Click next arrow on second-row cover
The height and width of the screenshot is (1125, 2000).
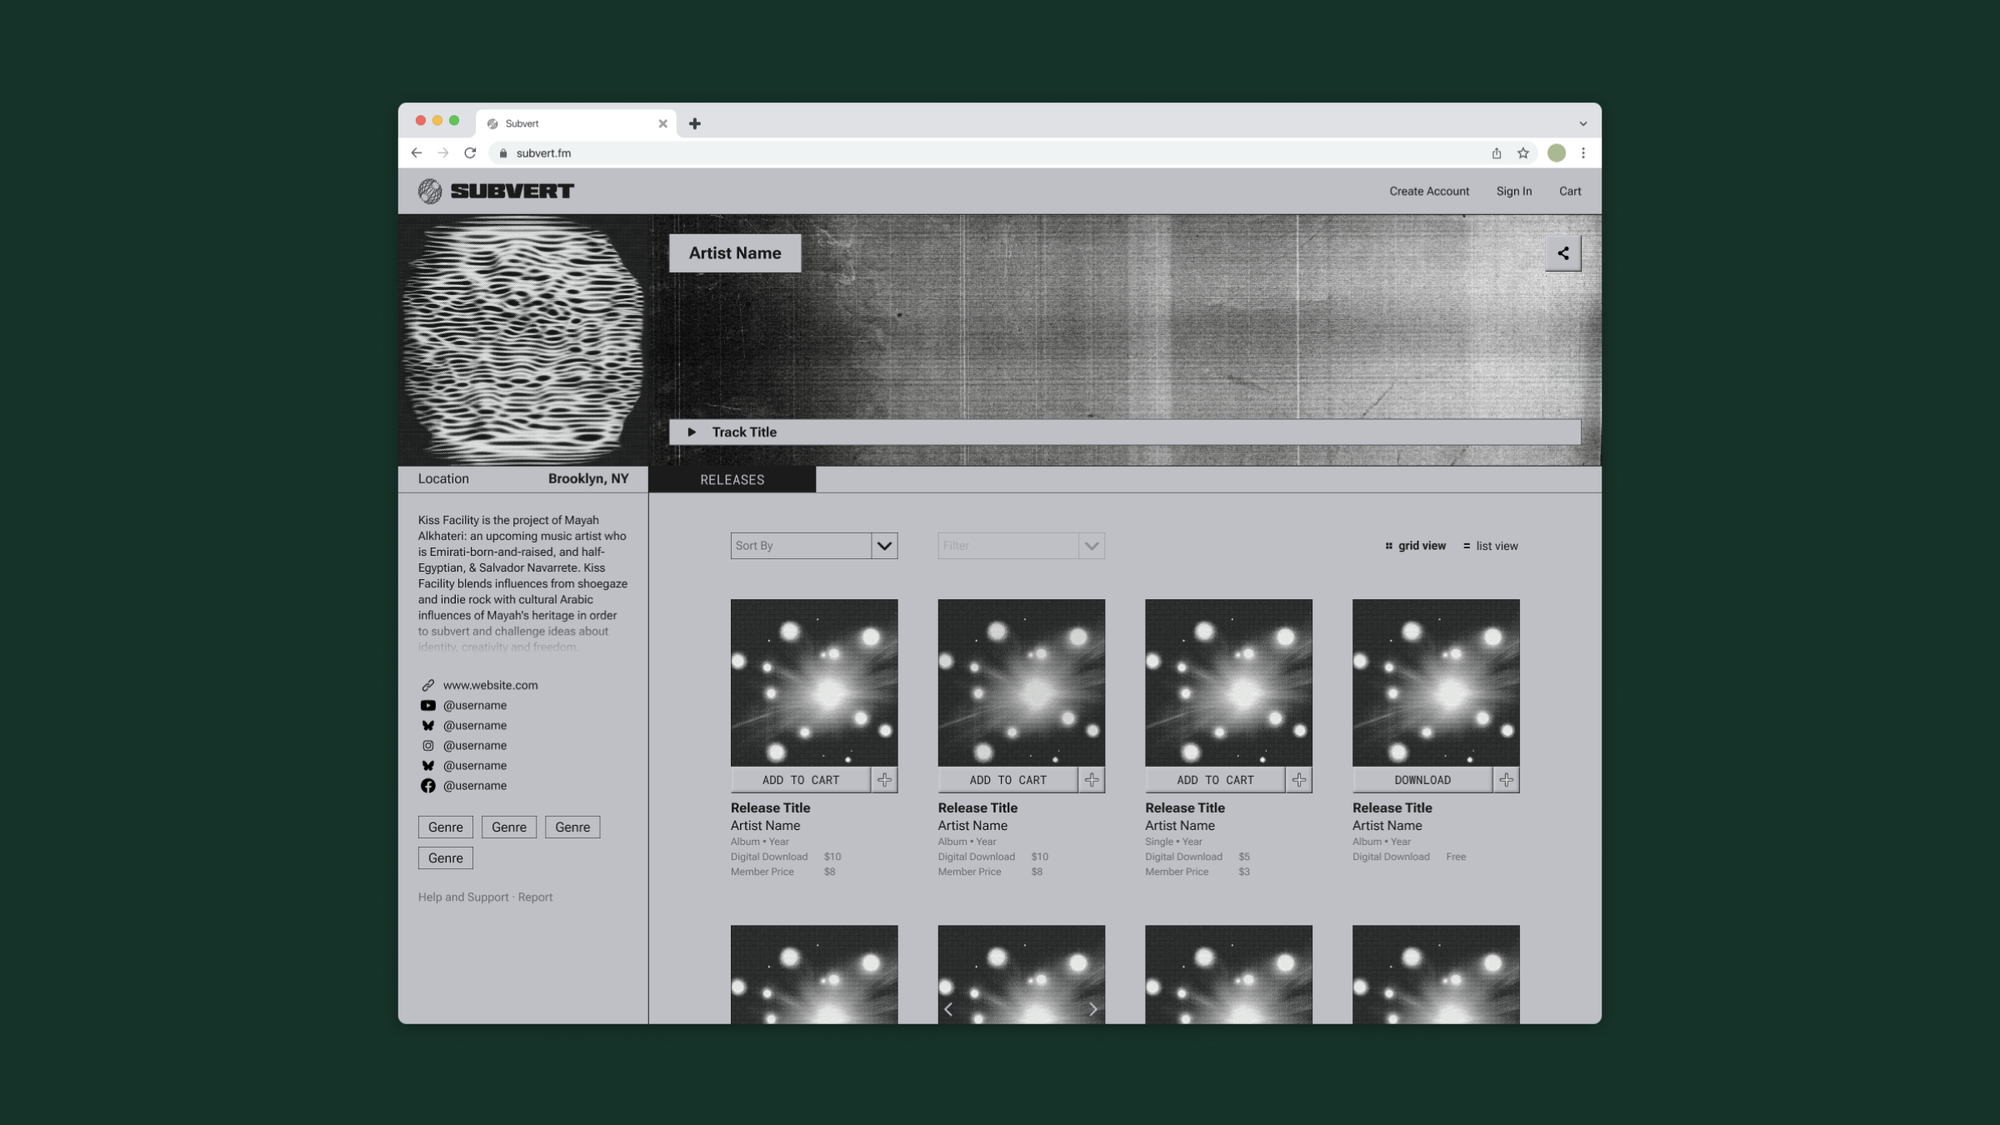(x=1093, y=1009)
